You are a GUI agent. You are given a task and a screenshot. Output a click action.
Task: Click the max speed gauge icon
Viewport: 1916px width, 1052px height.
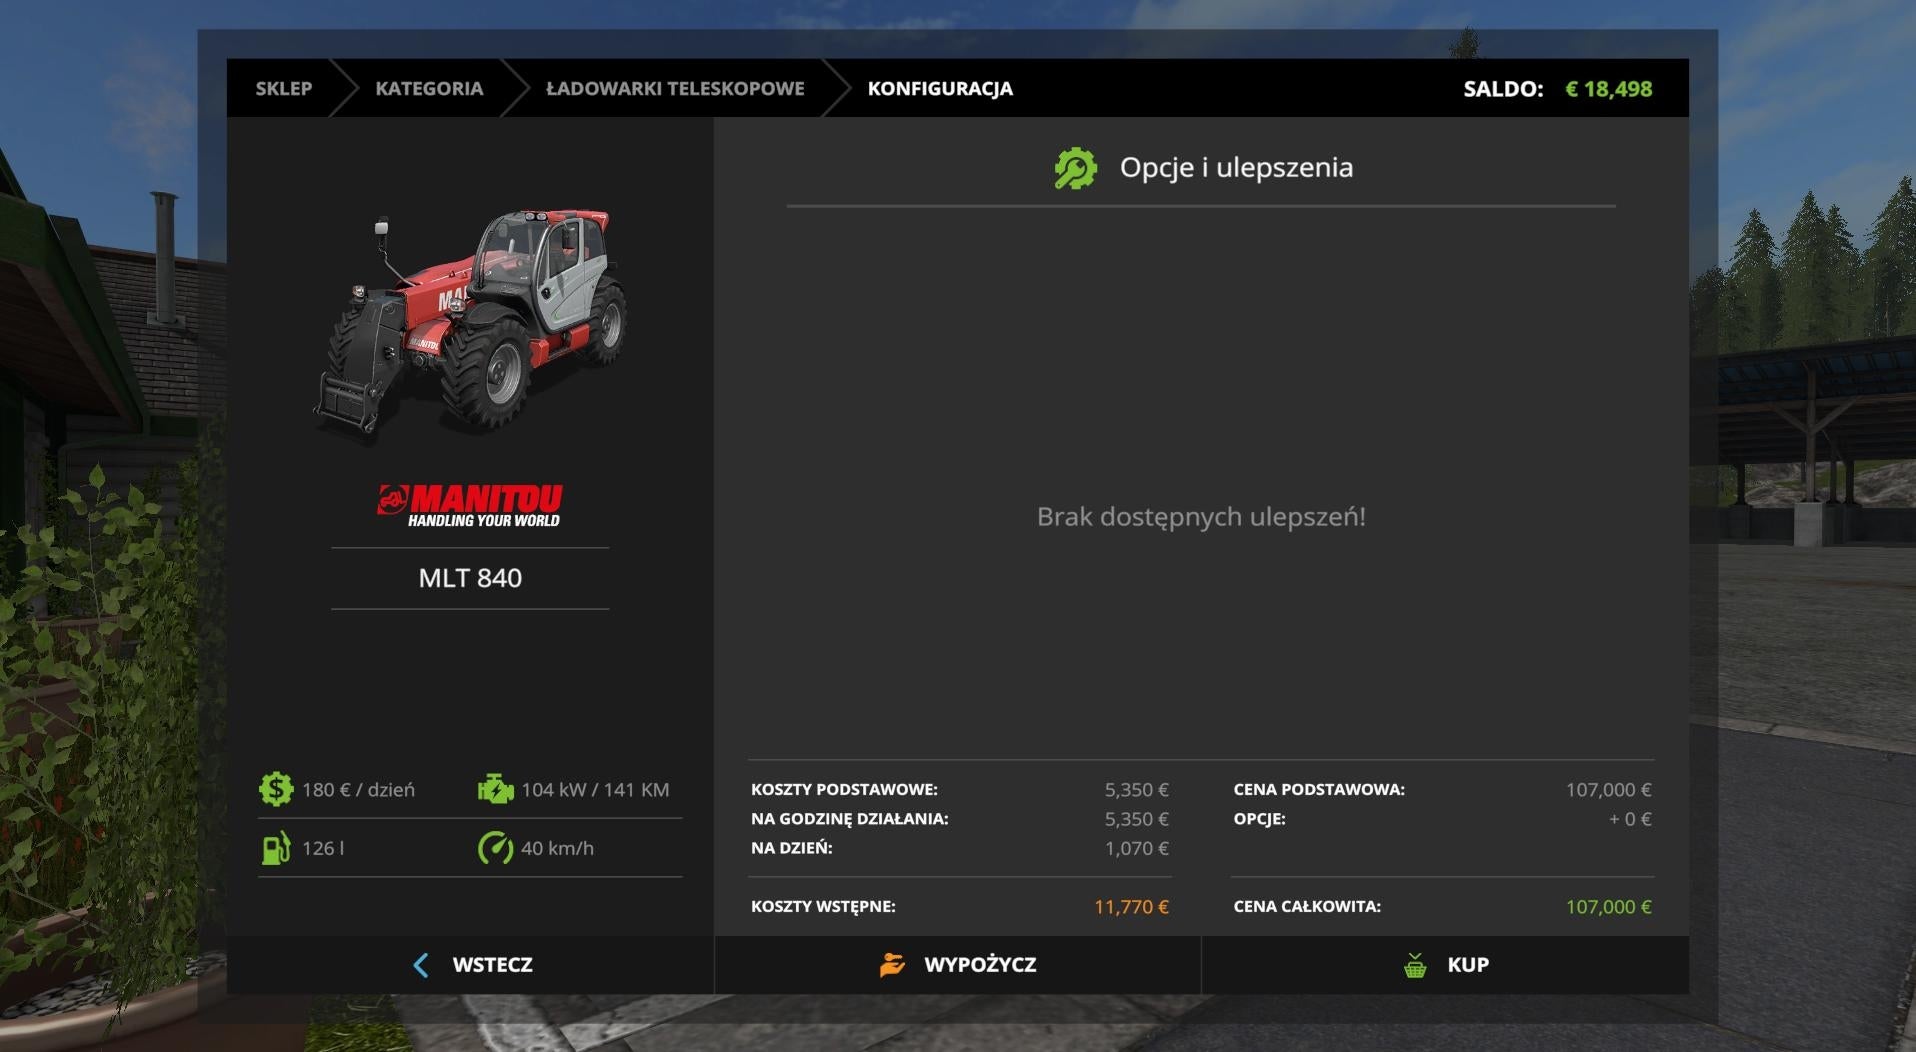point(495,848)
